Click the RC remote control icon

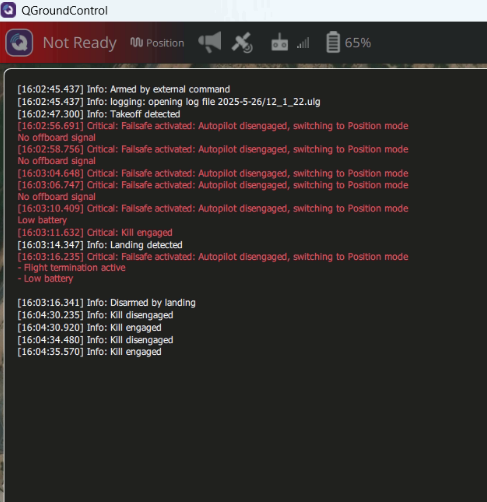click(x=280, y=42)
